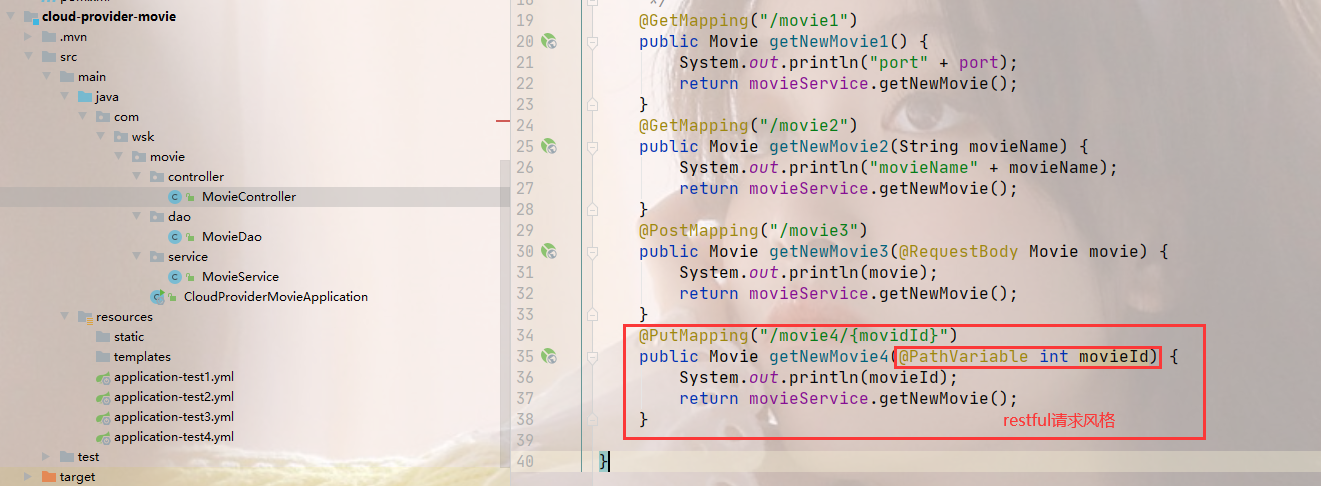
Task: Click the target folder orange icon
Action: pyautogui.click(x=49, y=477)
